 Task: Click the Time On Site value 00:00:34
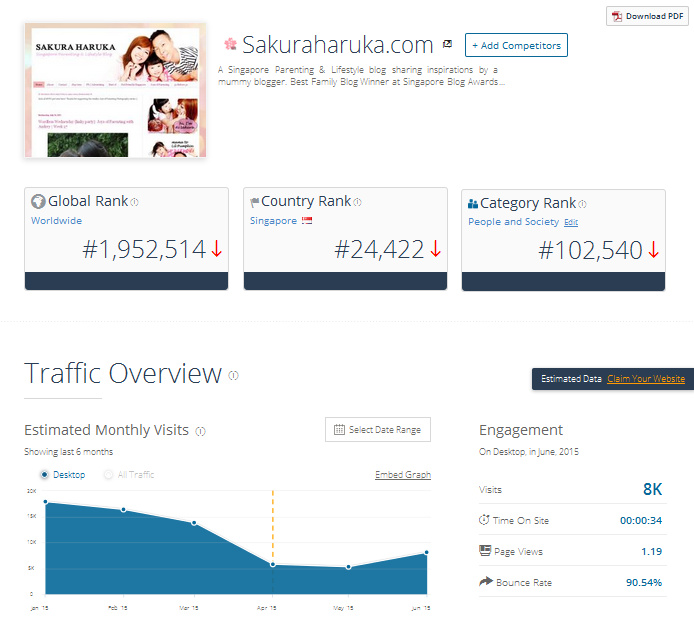(641, 521)
